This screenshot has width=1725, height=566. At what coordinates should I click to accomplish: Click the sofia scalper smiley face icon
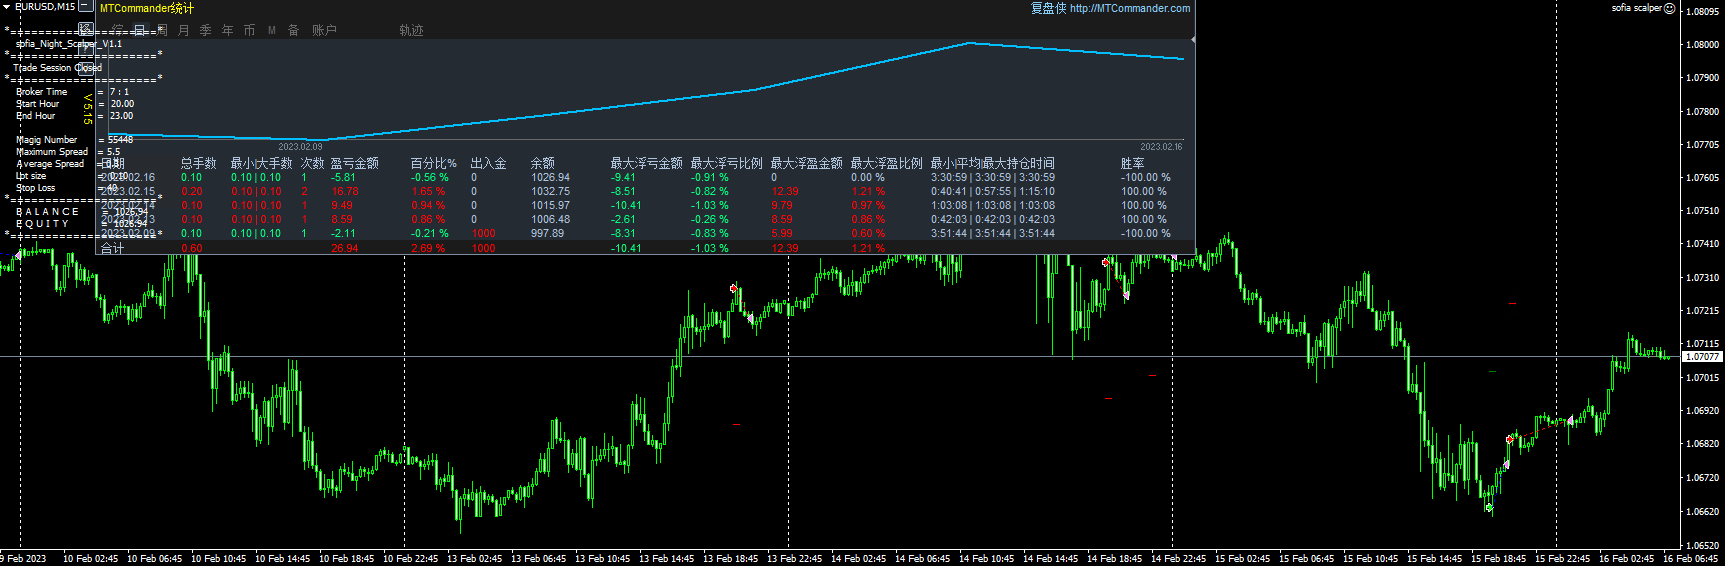(x=1669, y=8)
